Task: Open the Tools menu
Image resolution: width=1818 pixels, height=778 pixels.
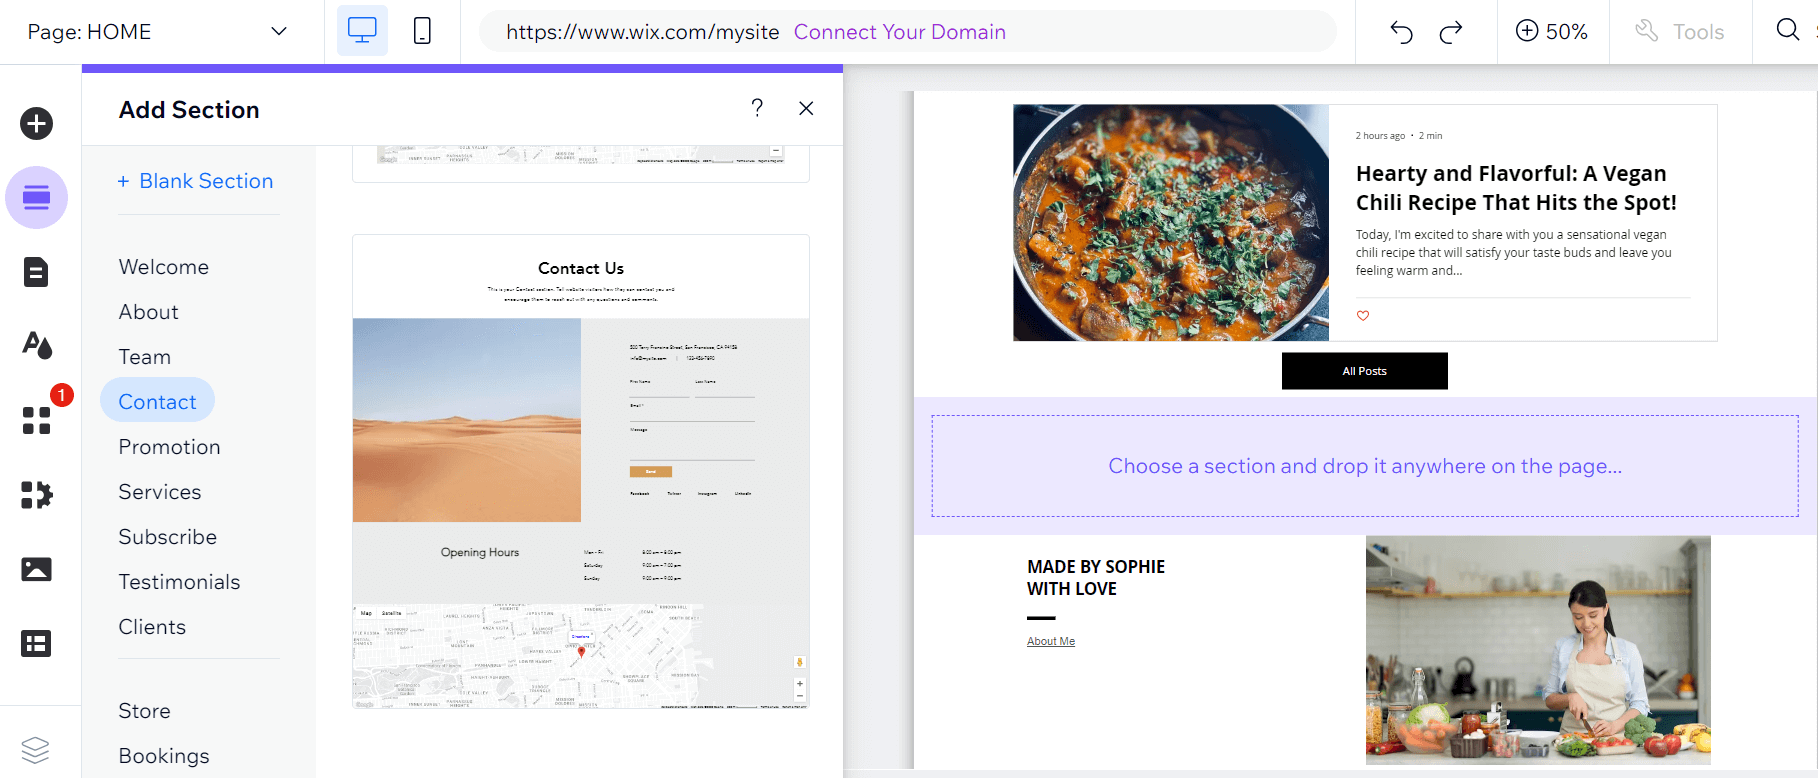Action: click(x=1680, y=32)
